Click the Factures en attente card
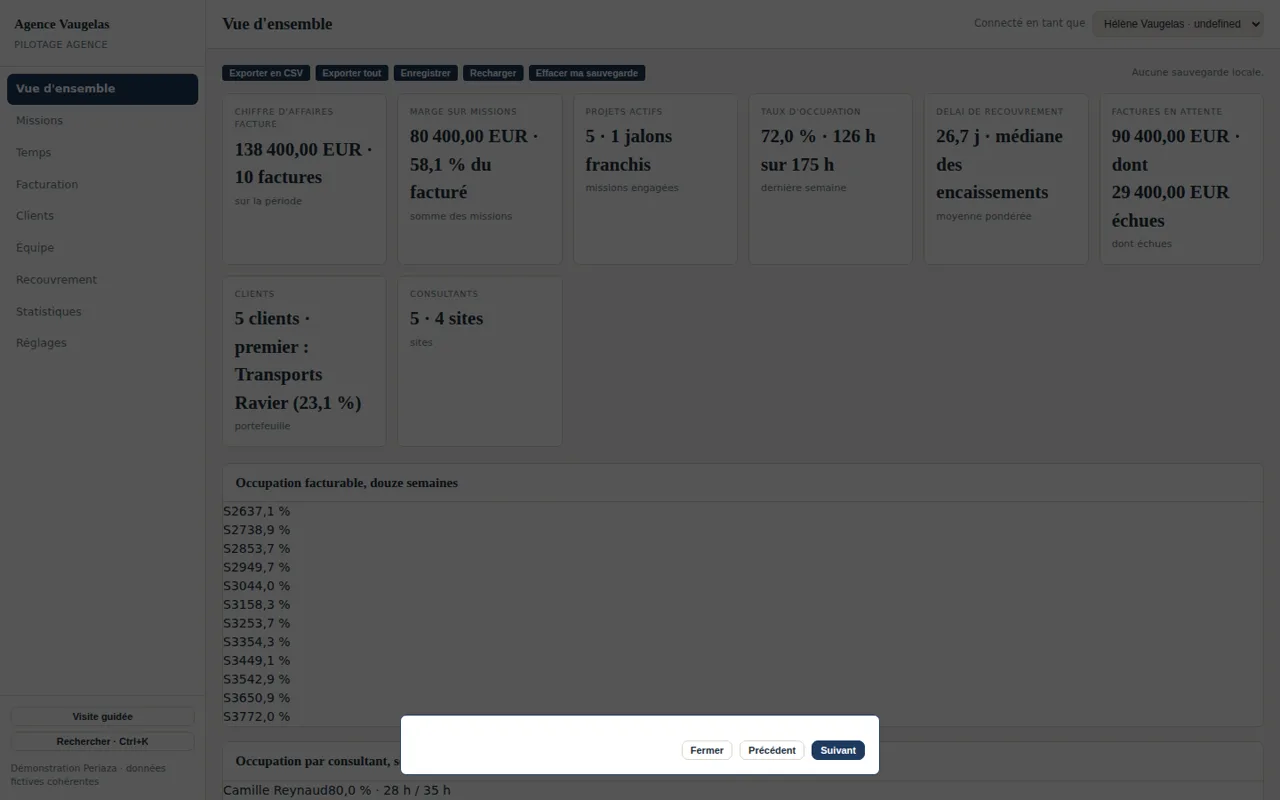This screenshot has width=1280, height=800. (1181, 179)
